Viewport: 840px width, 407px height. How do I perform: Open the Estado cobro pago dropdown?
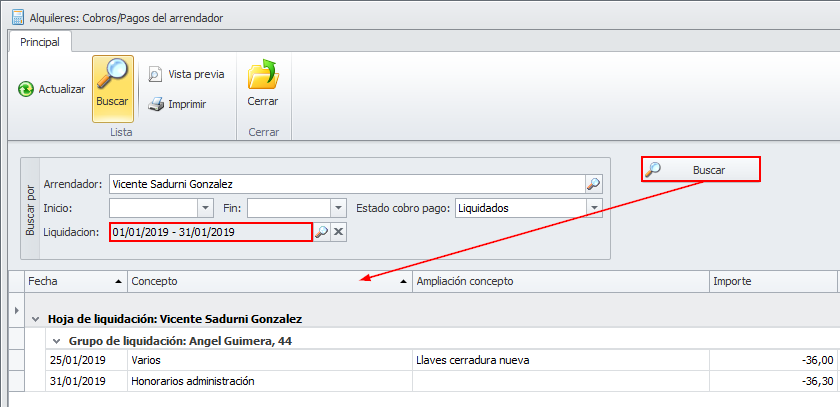click(x=594, y=208)
